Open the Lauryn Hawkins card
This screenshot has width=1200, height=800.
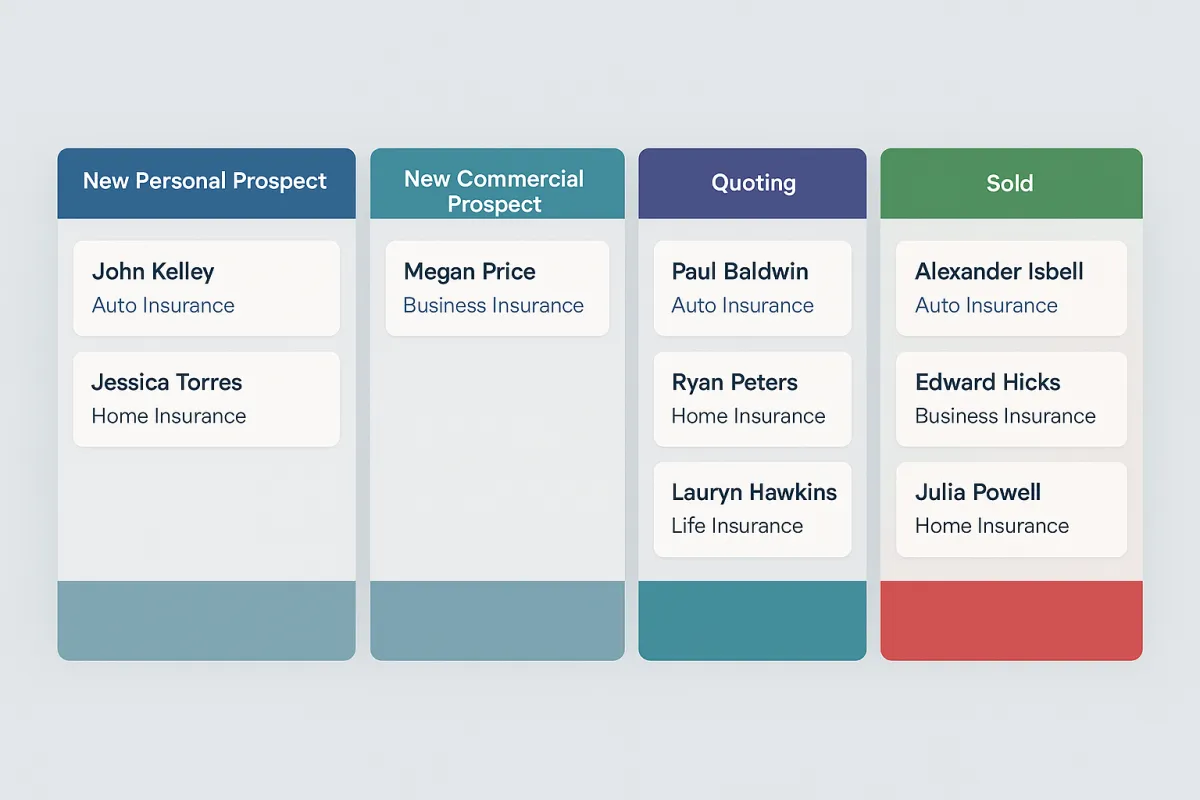[x=752, y=509]
